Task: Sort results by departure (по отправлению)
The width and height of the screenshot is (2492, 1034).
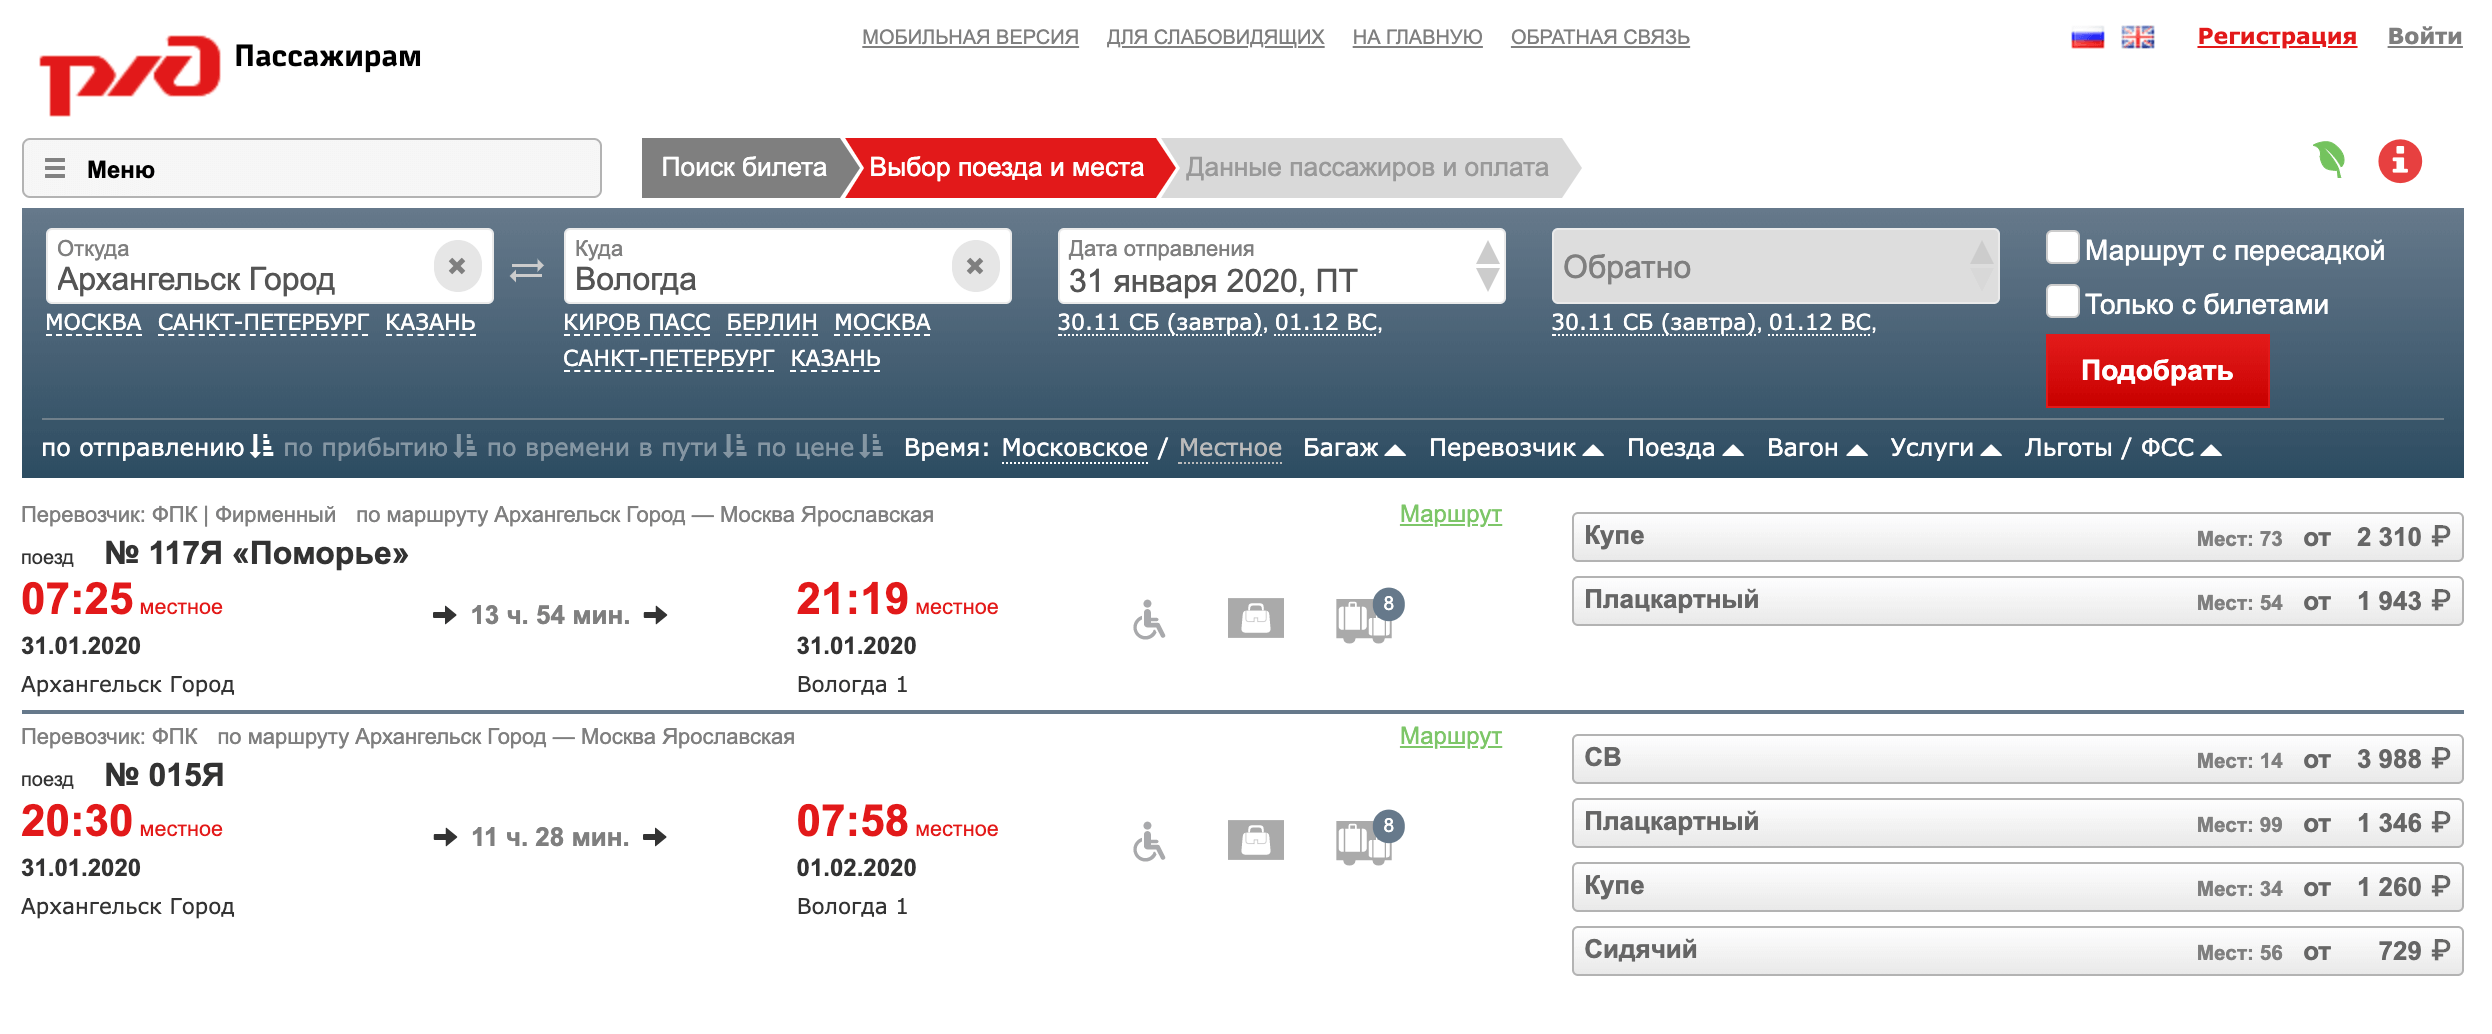Action: pyautogui.click(x=157, y=447)
